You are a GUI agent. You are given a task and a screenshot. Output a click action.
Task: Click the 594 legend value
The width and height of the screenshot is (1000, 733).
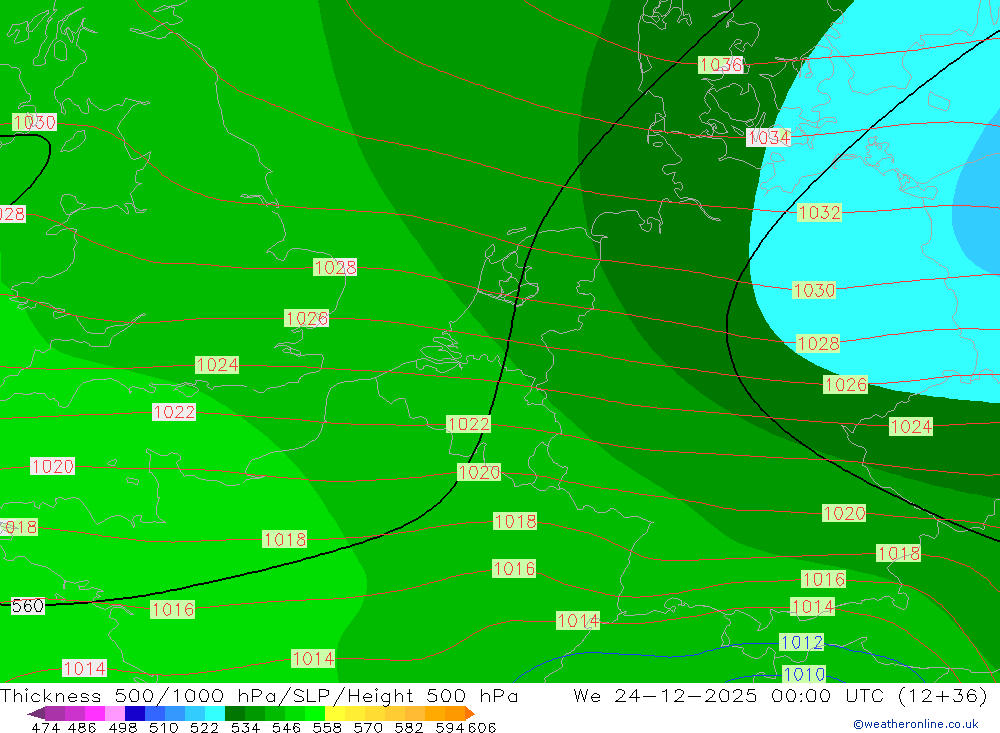click(450, 727)
